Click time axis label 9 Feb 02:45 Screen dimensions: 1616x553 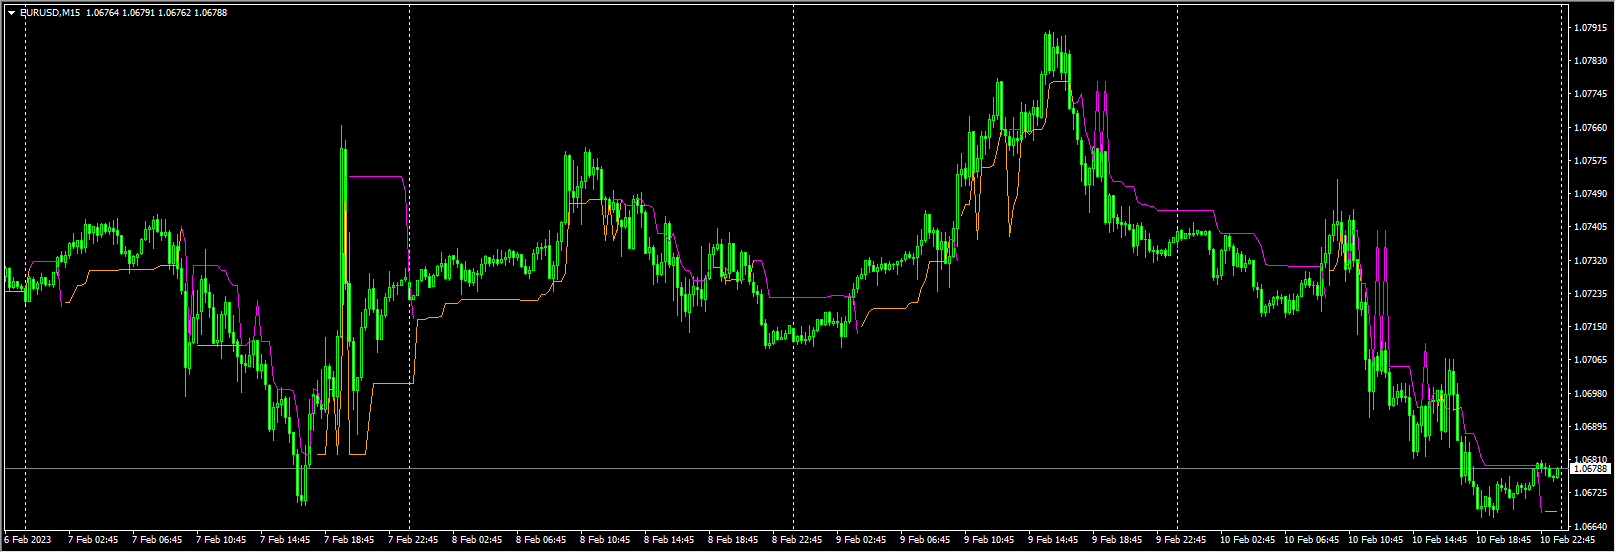pos(861,540)
